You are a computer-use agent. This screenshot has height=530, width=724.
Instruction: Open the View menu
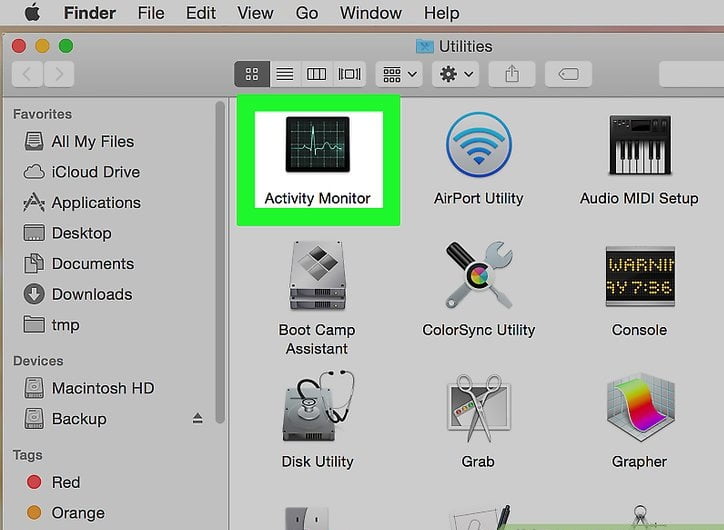tap(255, 13)
